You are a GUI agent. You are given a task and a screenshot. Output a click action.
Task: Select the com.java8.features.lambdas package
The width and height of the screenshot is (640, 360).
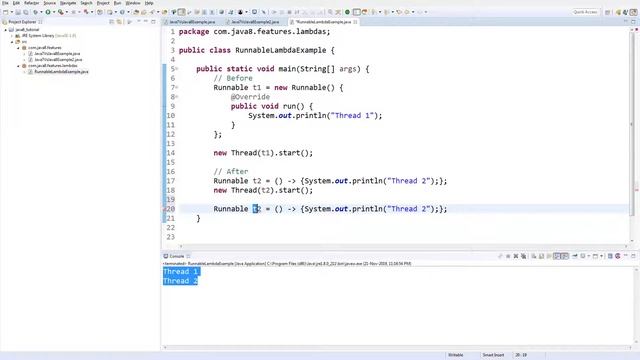[x=52, y=66]
